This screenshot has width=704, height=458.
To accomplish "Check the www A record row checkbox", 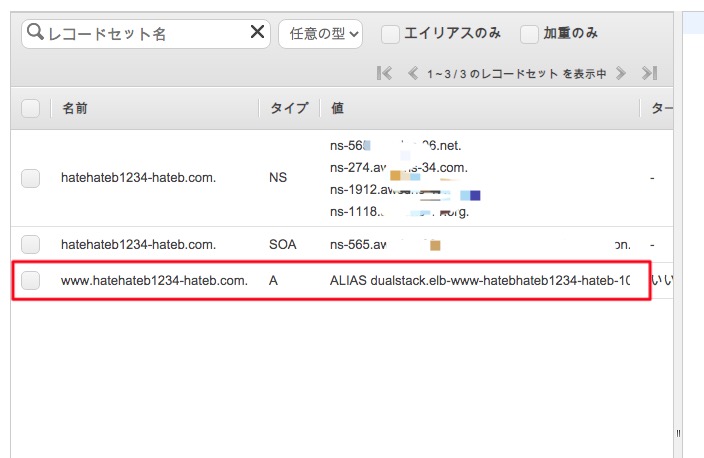I will click(31, 281).
